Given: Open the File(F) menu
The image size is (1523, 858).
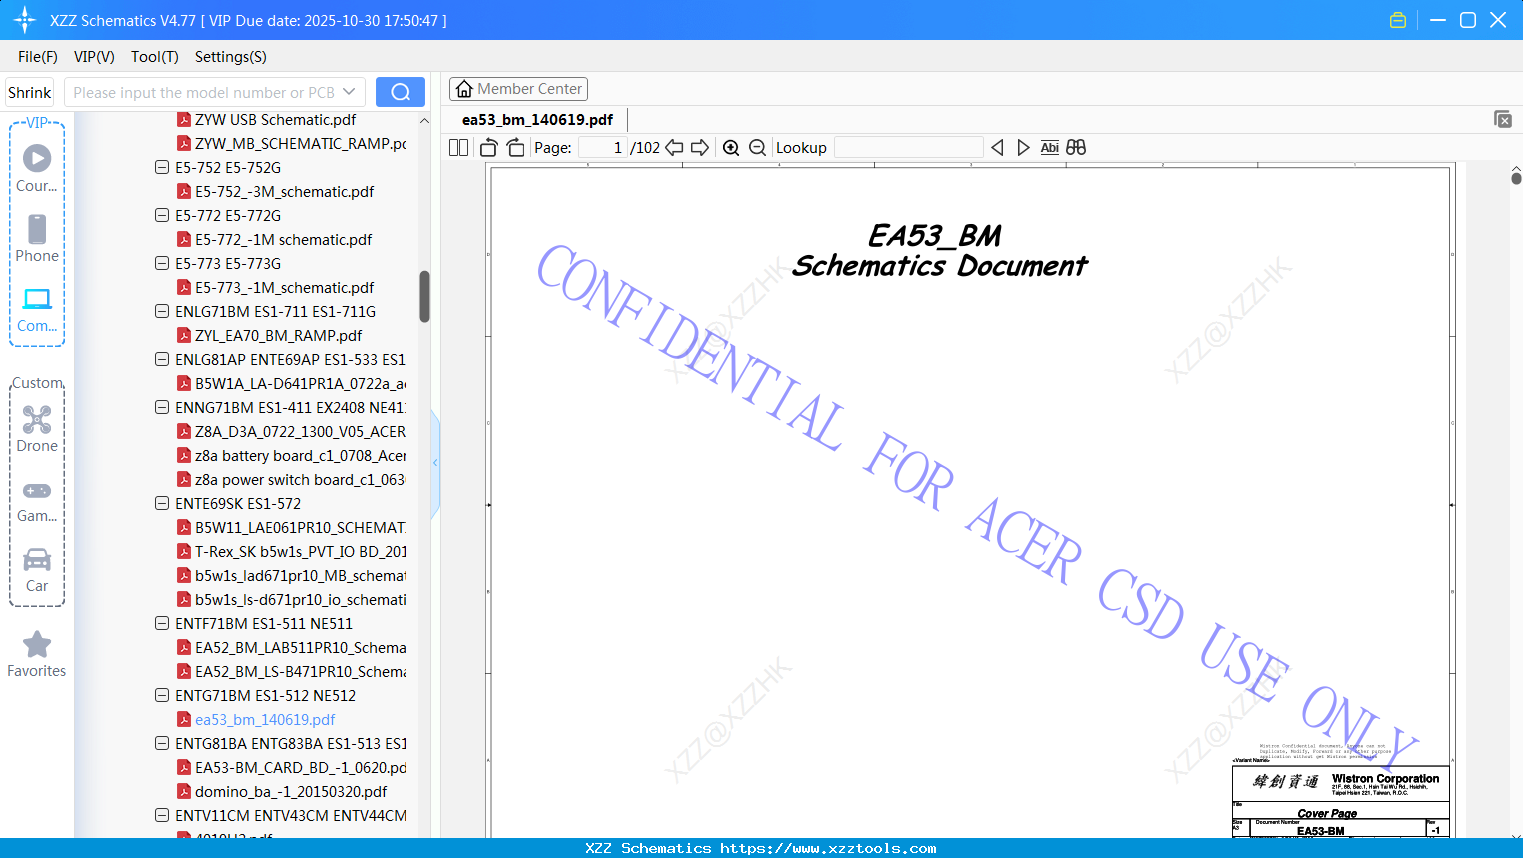Looking at the screenshot, I should pyautogui.click(x=38, y=57).
